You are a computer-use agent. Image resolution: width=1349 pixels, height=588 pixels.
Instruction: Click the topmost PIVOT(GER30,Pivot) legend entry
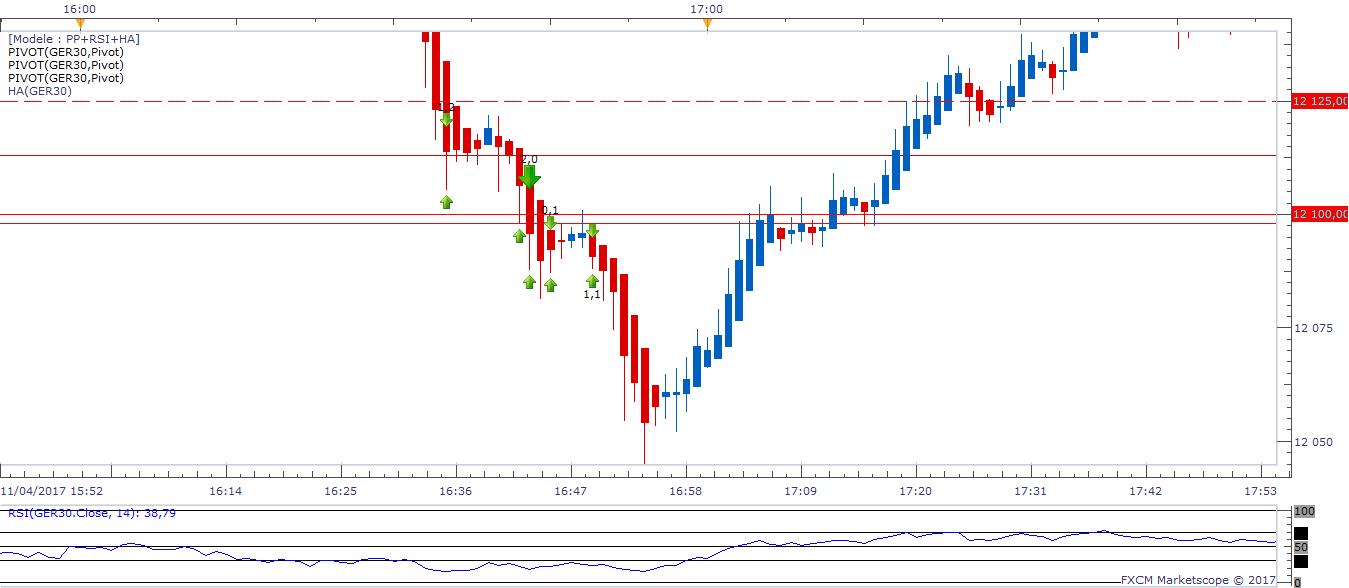click(66, 52)
